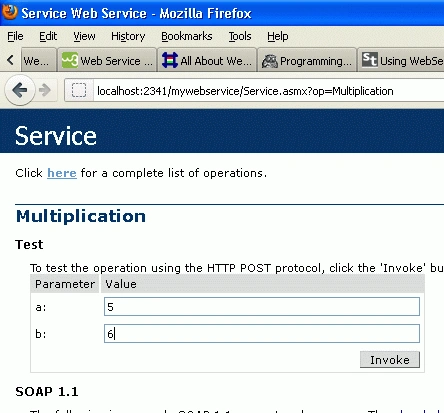
Task: Click the Programming tab favicon
Action: (270, 61)
